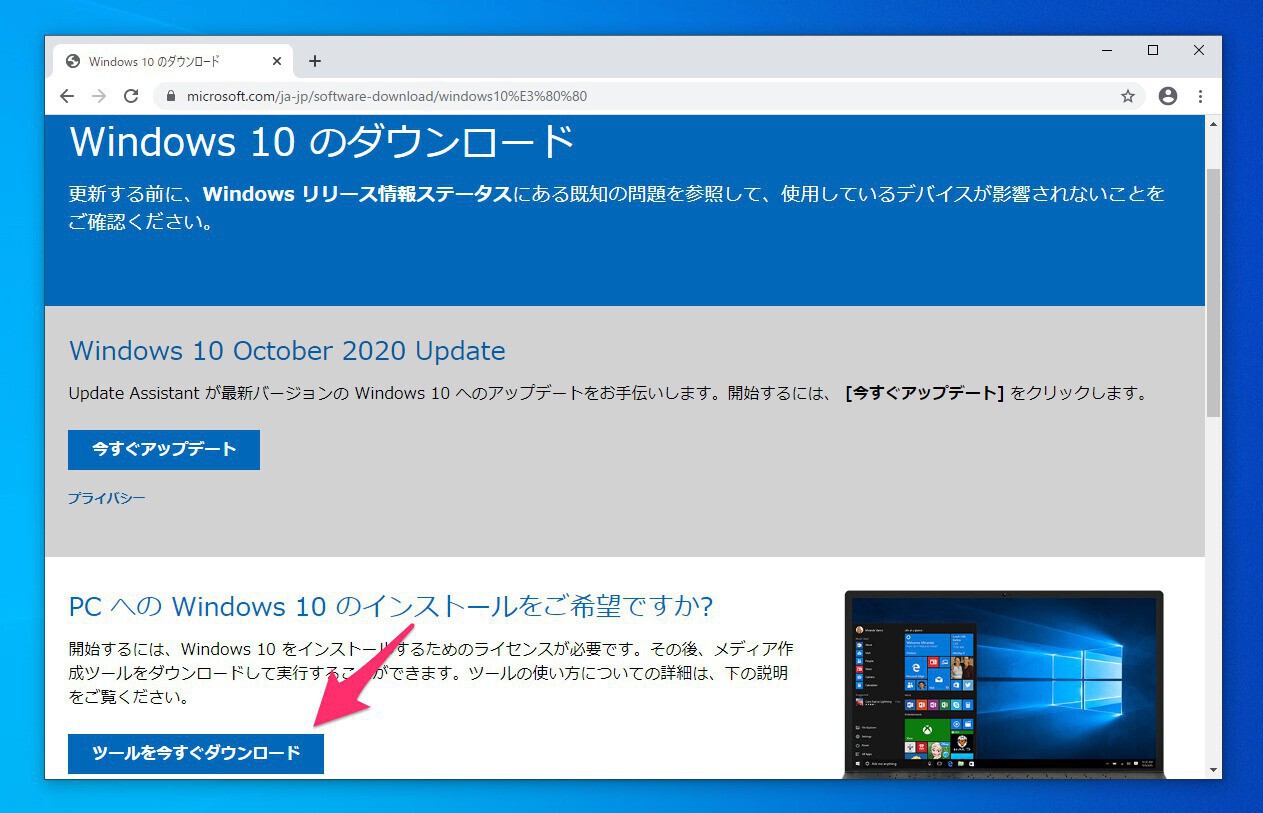The width and height of the screenshot is (1263, 813).
Task: Bookmark this page with the star icon
Action: point(1128,96)
